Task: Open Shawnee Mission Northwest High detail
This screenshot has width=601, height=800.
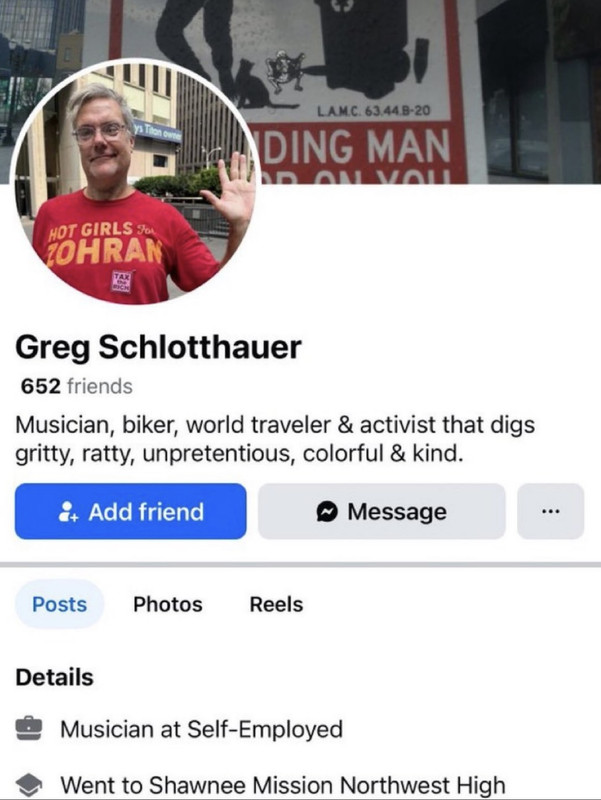Action: point(283,785)
